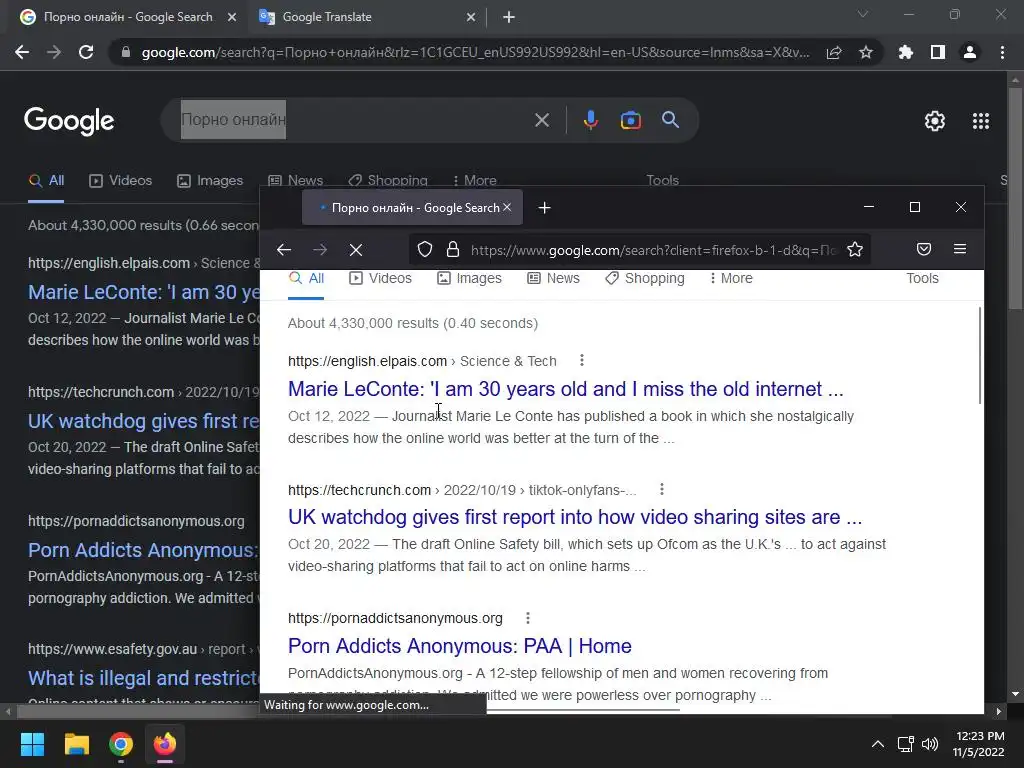Open Google apps grid icon
Screen dimensions: 1024x768
(x=981, y=121)
